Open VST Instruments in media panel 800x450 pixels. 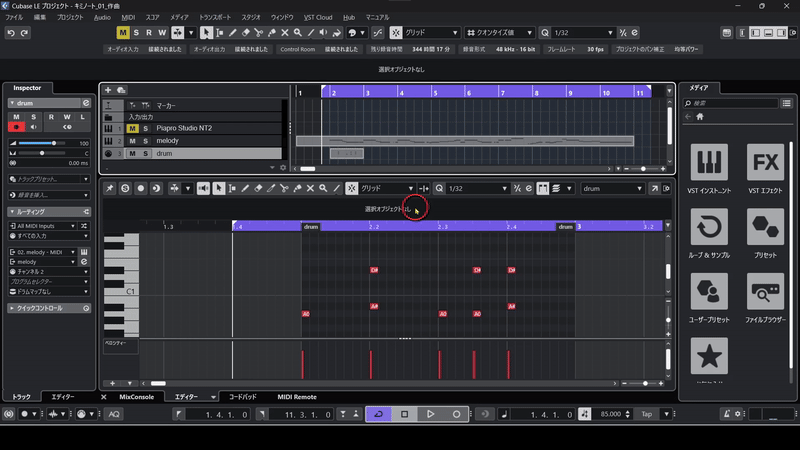(x=709, y=168)
